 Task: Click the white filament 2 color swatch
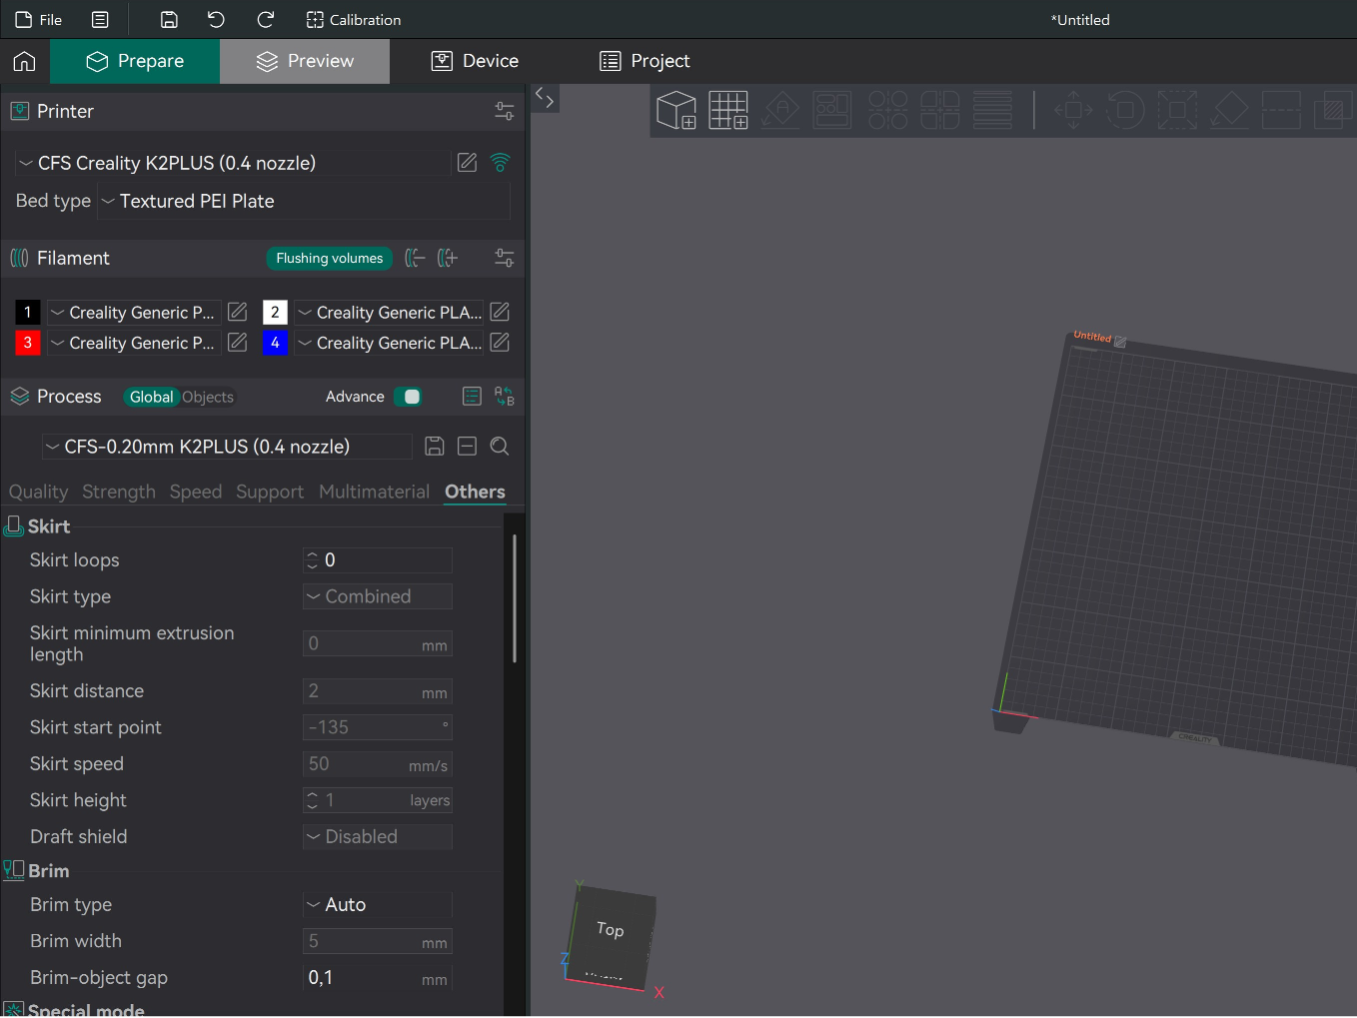(275, 312)
